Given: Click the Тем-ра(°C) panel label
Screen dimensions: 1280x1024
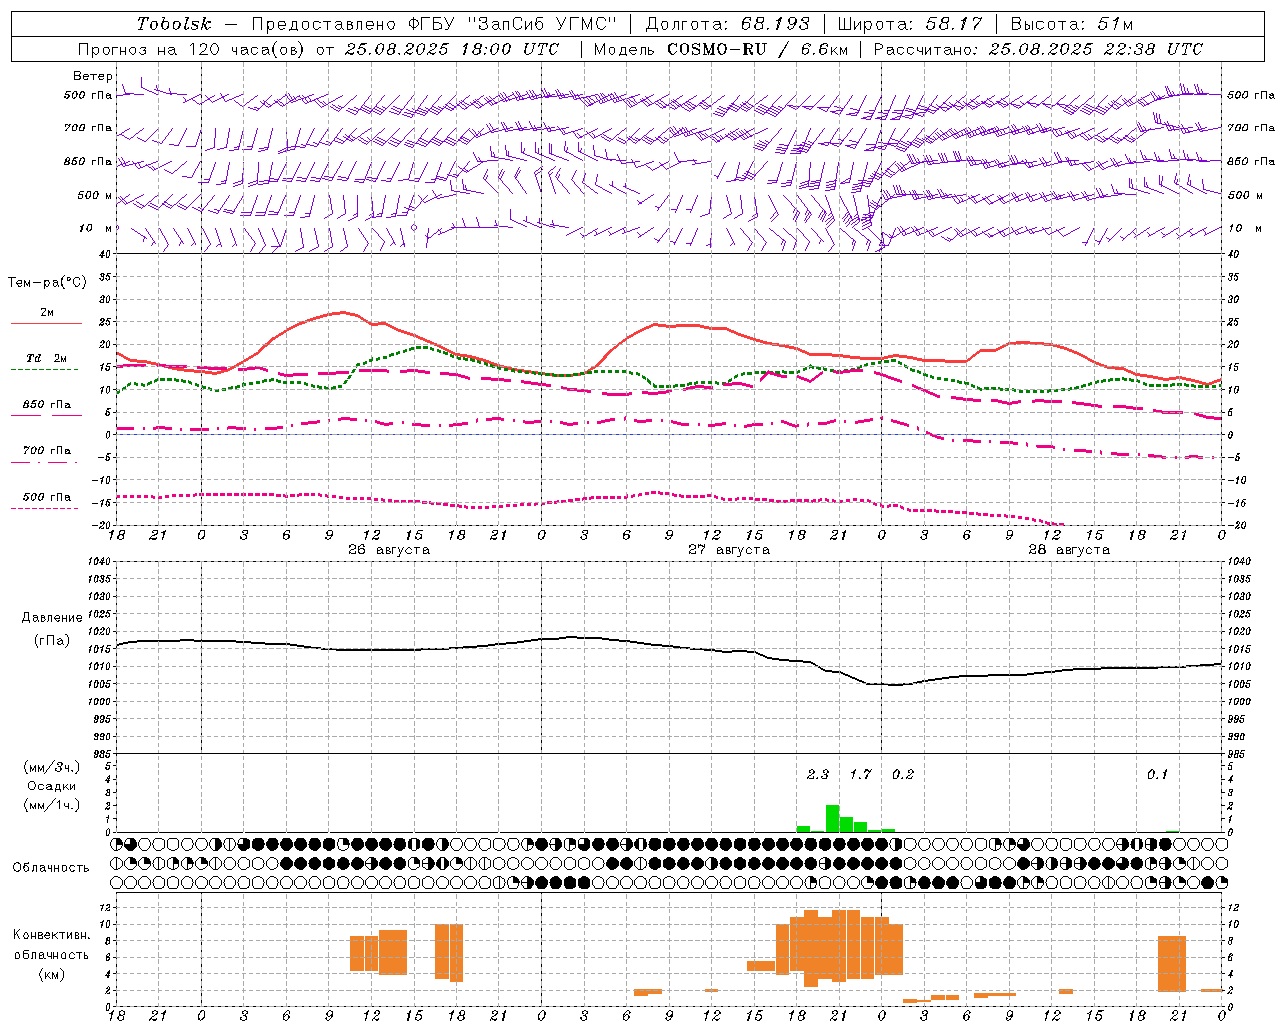Looking at the screenshot, I should click(x=47, y=283).
